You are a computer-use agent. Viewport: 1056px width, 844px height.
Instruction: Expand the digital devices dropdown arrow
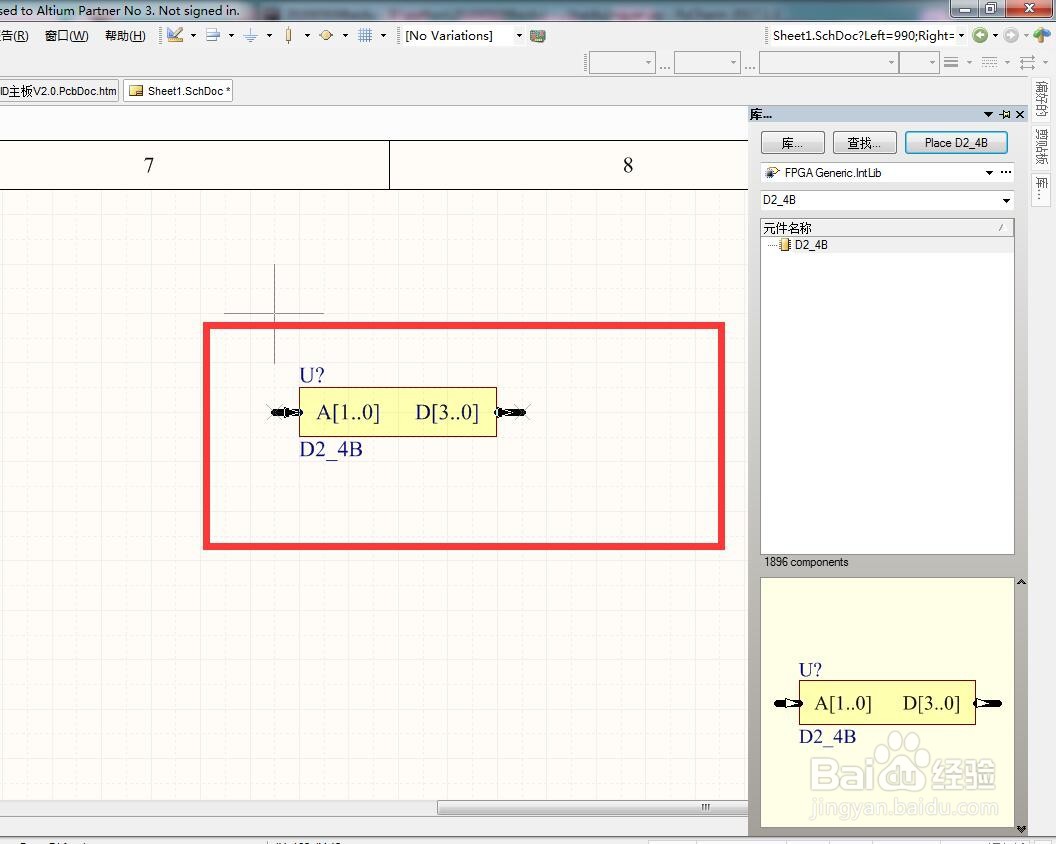click(x=307, y=35)
